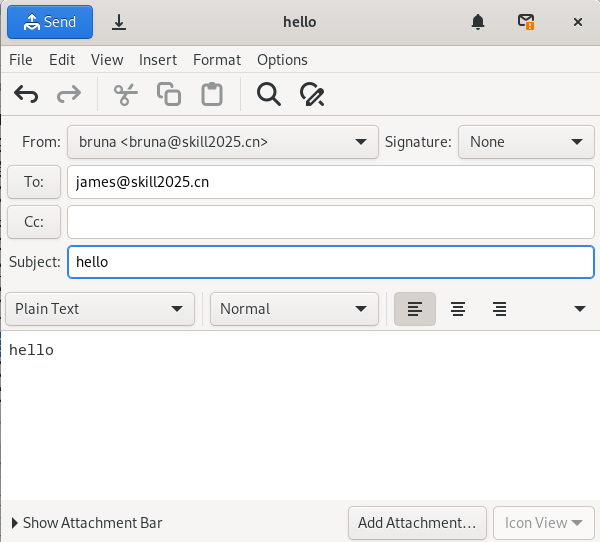Cut selected text with scissors icon
Image resolution: width=600 pixels, height=542 pixels.
(x=126, y=94)
